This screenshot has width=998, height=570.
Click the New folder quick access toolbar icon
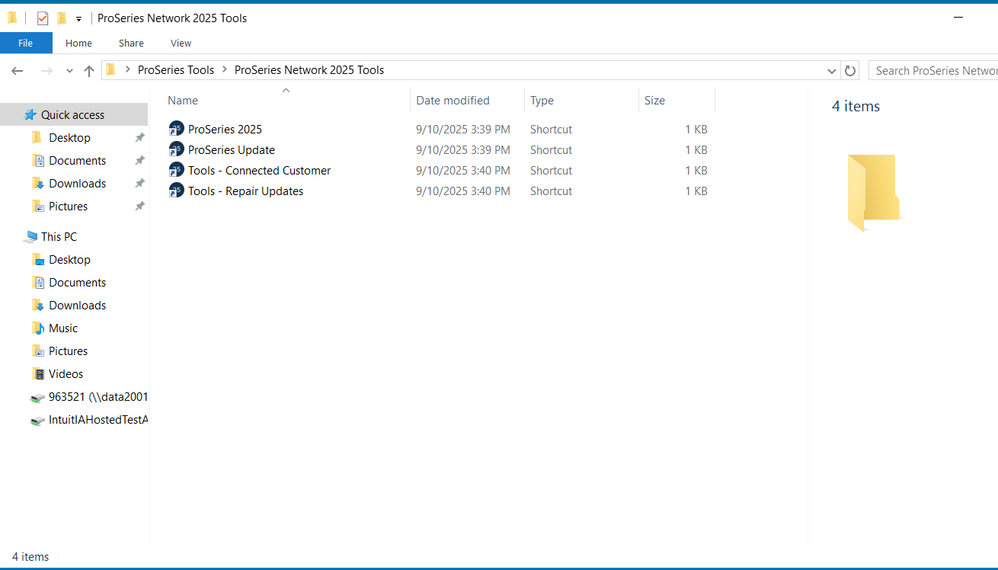click(x=62, y=18)
